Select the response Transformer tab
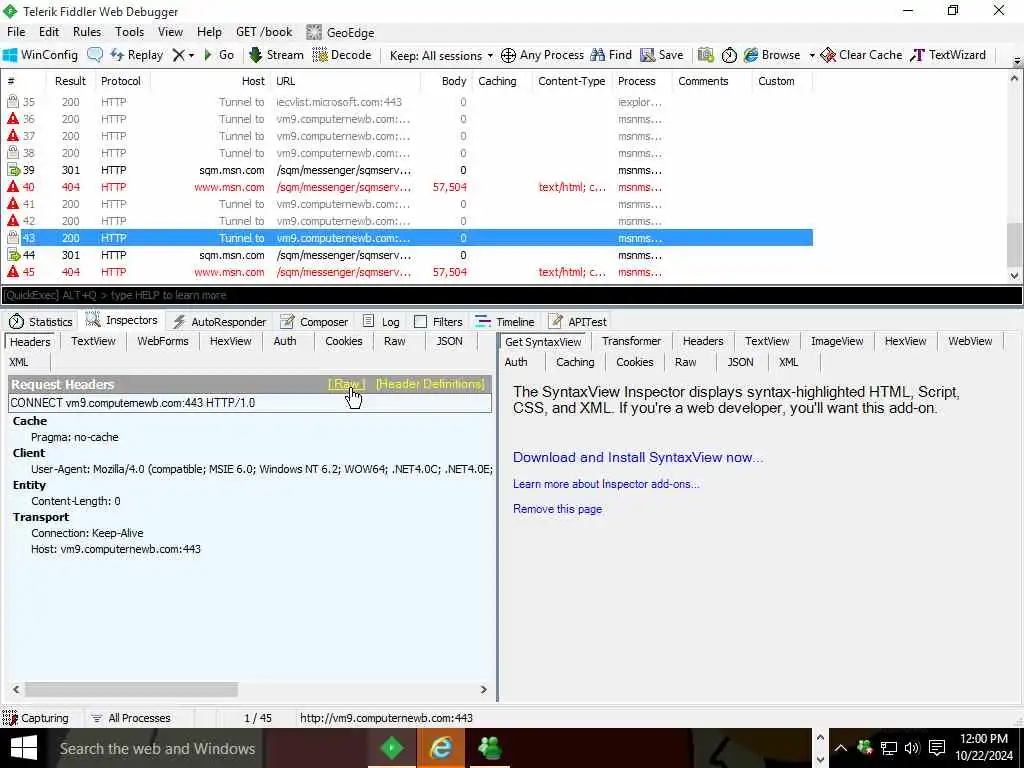This screenshot has width=1024, height=768. (631, 341)
